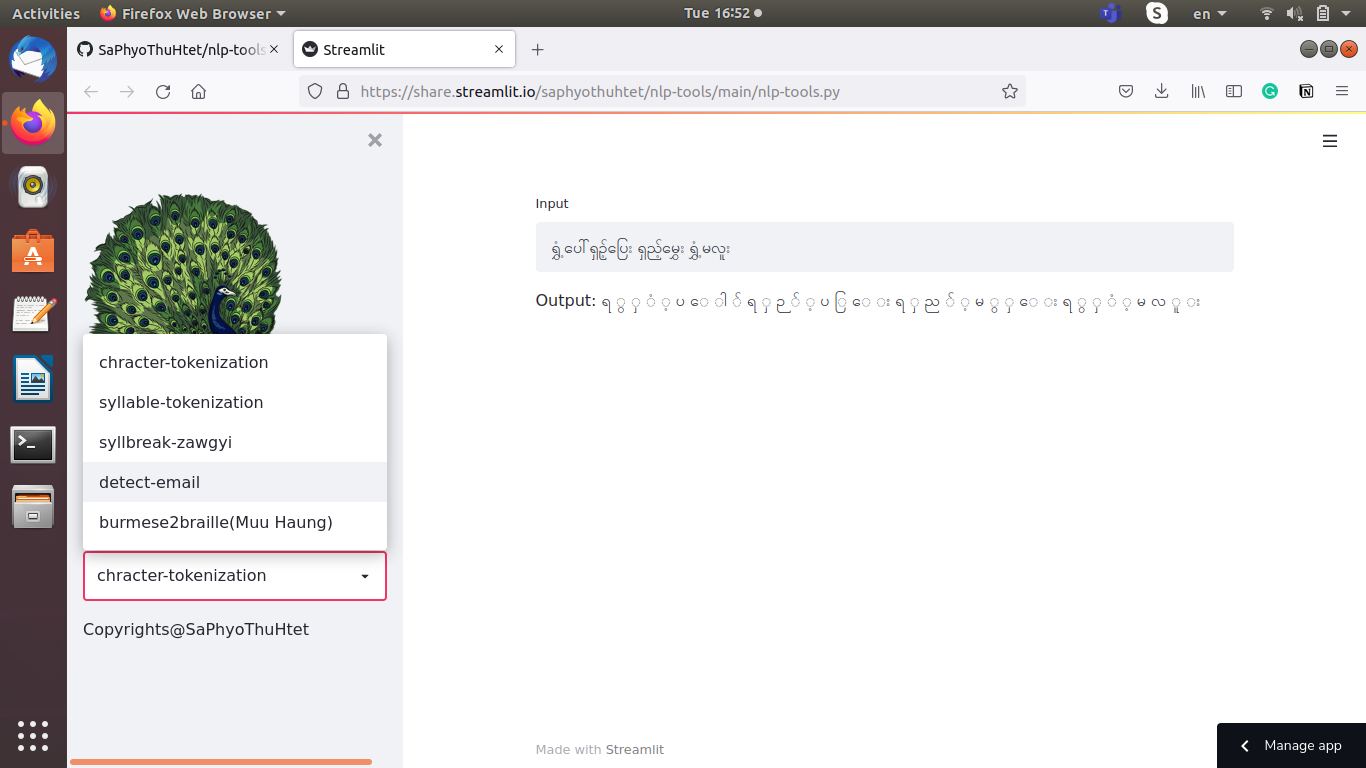View site security padlock info
This screenshot has height=768, width=1366.
343,92
